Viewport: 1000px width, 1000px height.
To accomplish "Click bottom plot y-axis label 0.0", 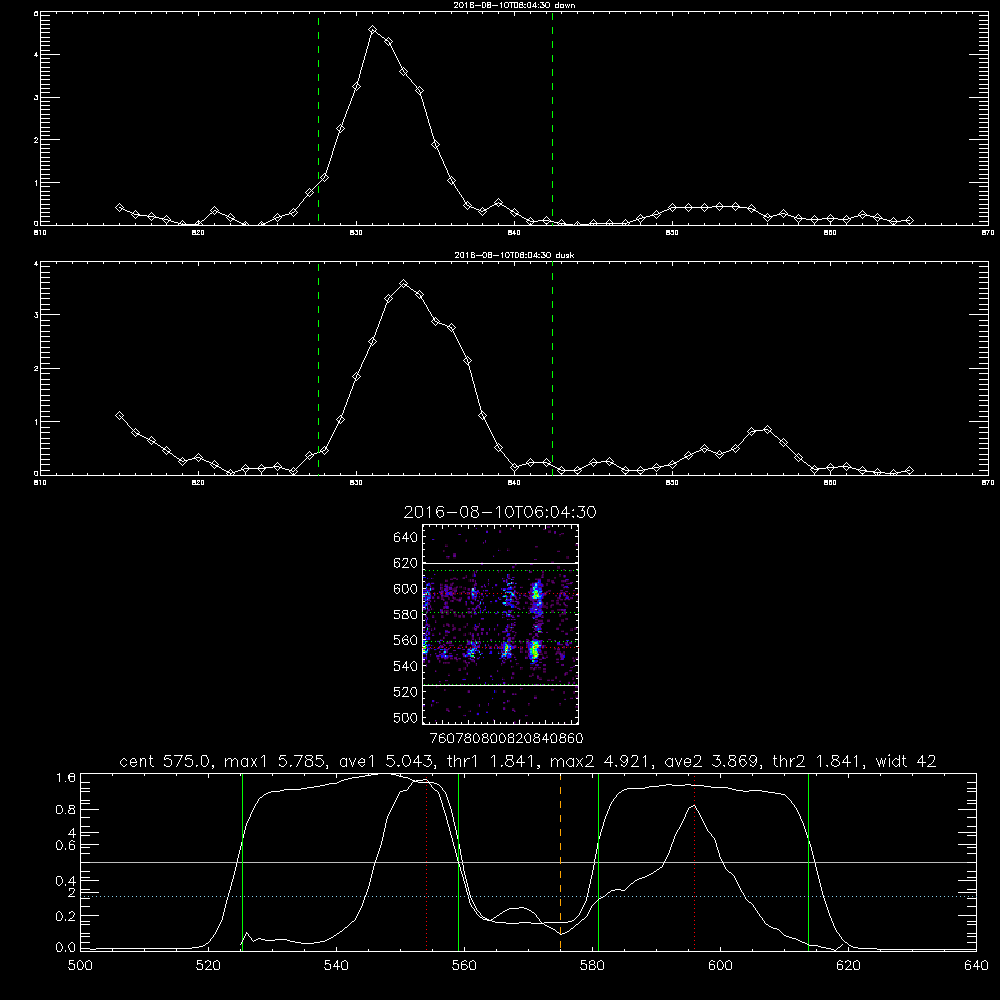I will [66, 947].
